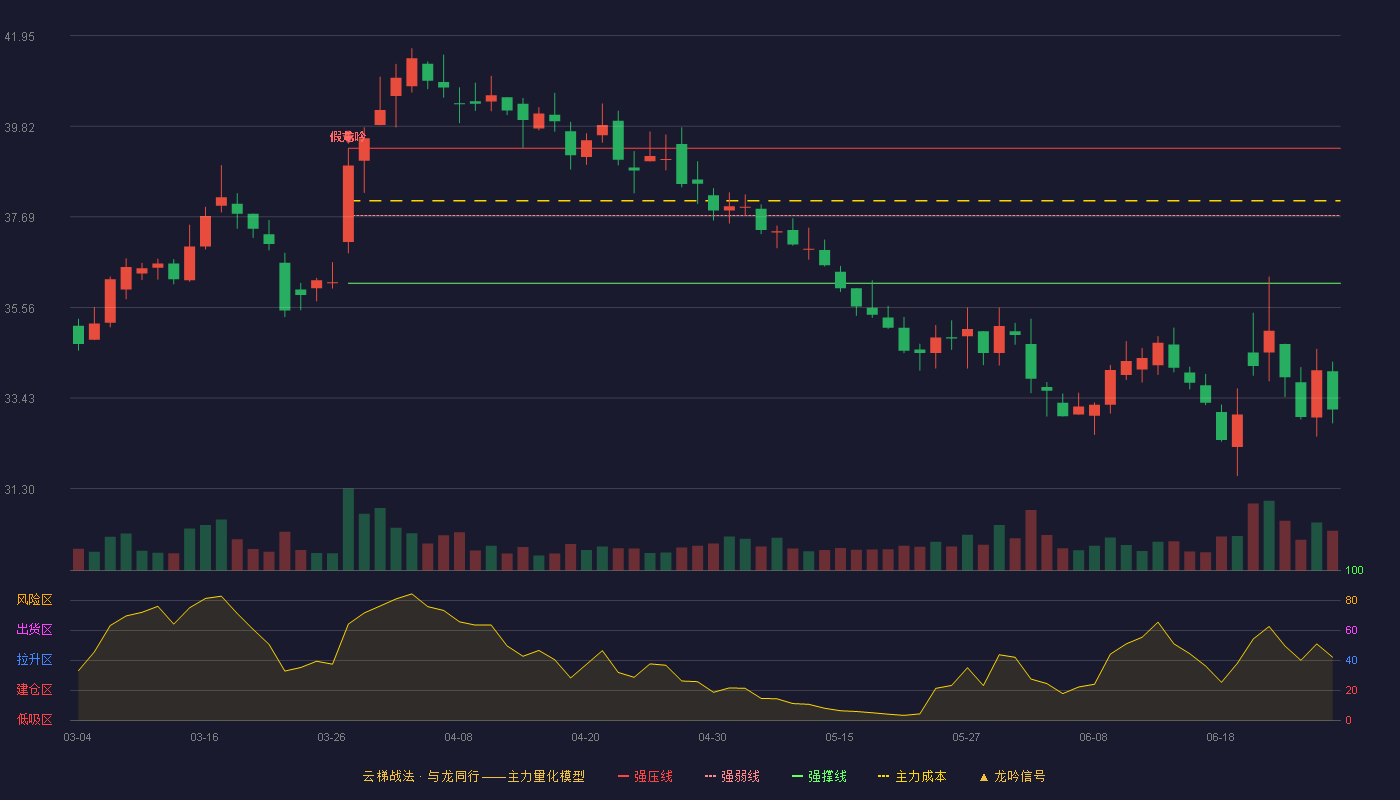
Task: Click the large red candlestick below 假龙吟
Action: pos(348,203)
